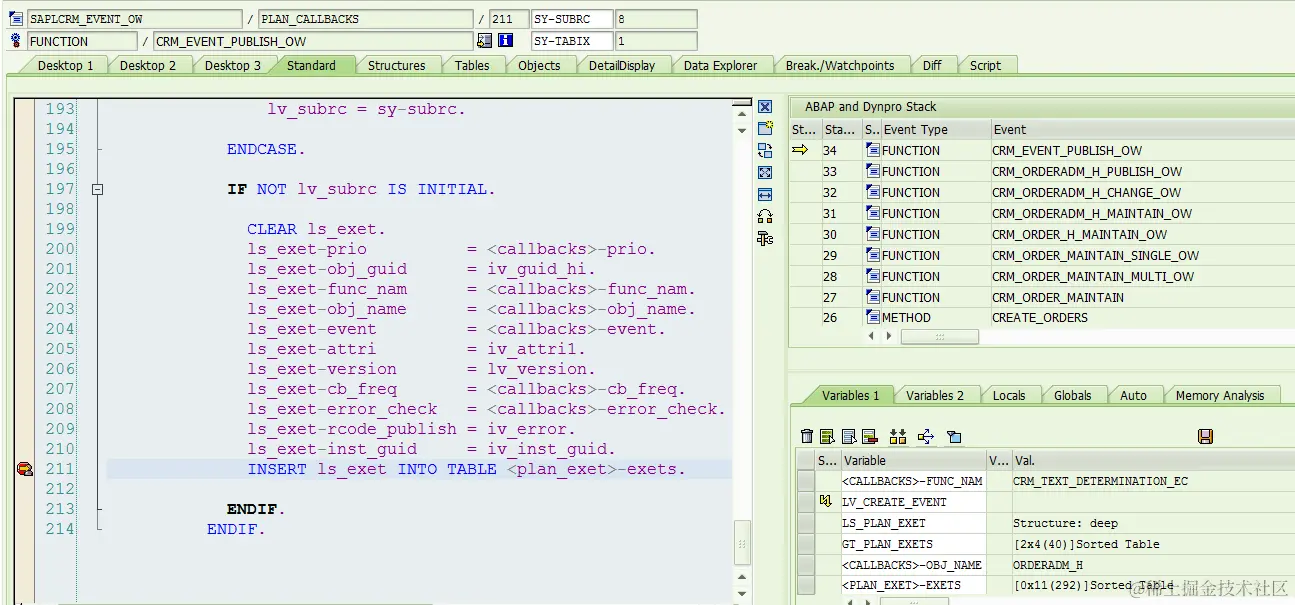The image size is (1295, 605).
Task: Click the blue info icon next to CRM_EVENT_PUBLISH_OW
Action: [506, 41]
